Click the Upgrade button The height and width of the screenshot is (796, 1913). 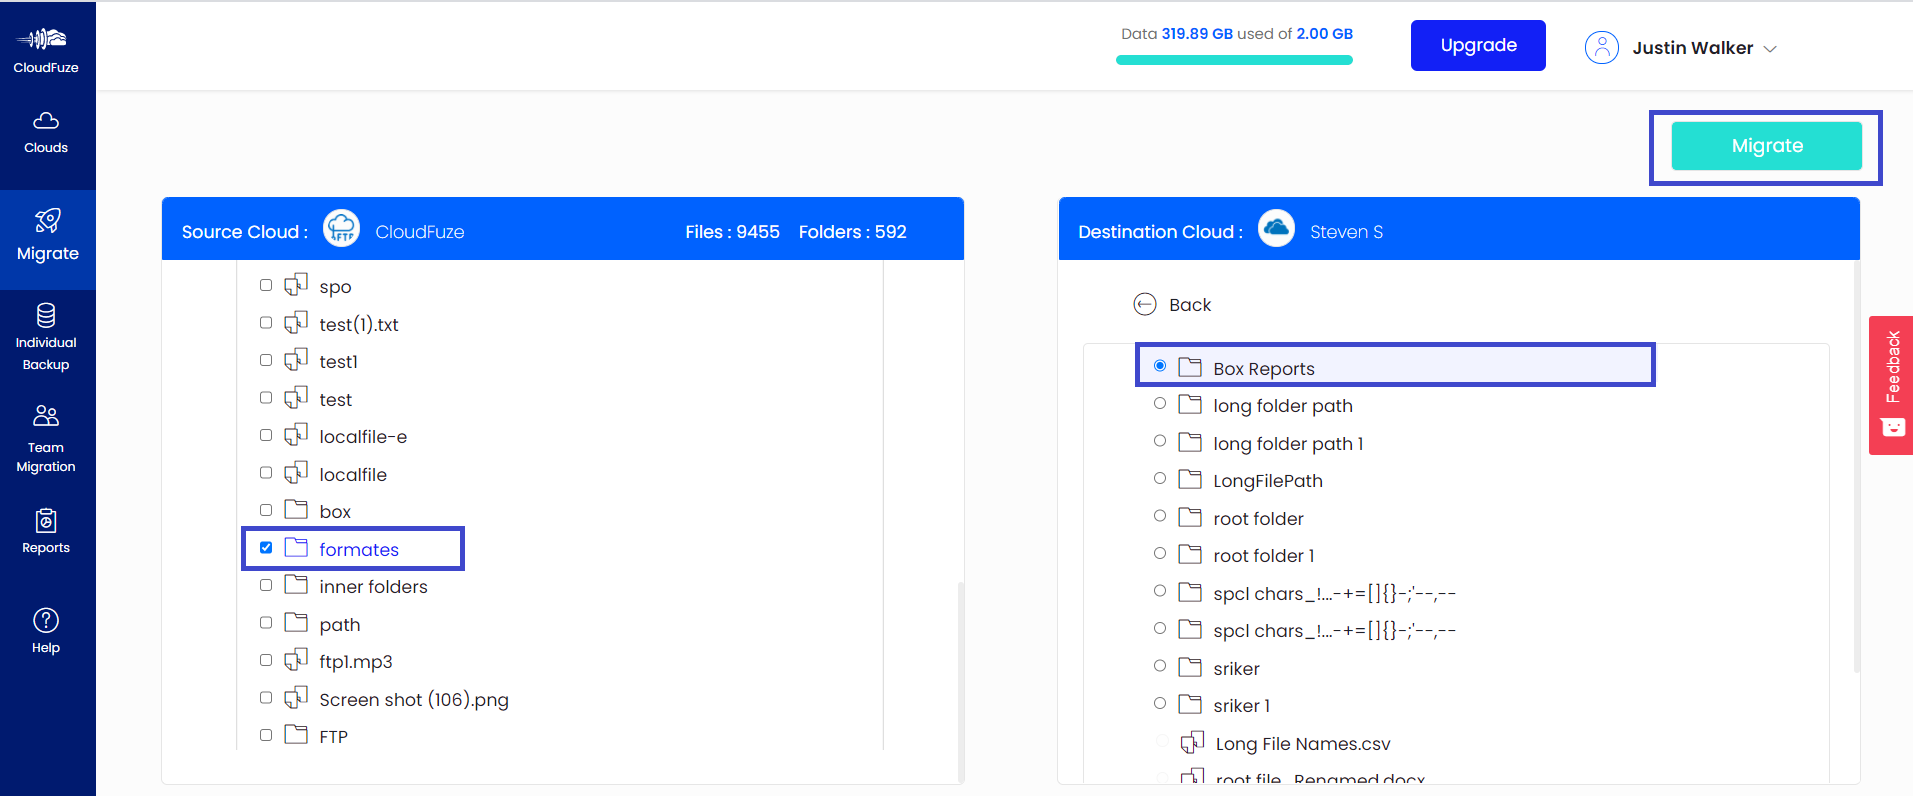(1478, 45)
